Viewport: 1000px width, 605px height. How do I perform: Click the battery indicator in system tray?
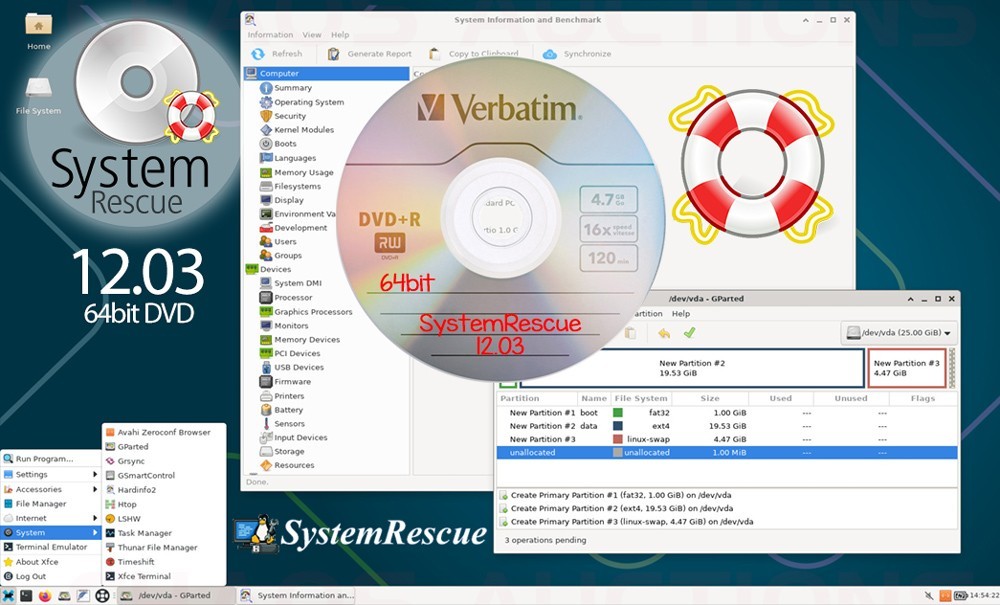(x=960, y=596)
